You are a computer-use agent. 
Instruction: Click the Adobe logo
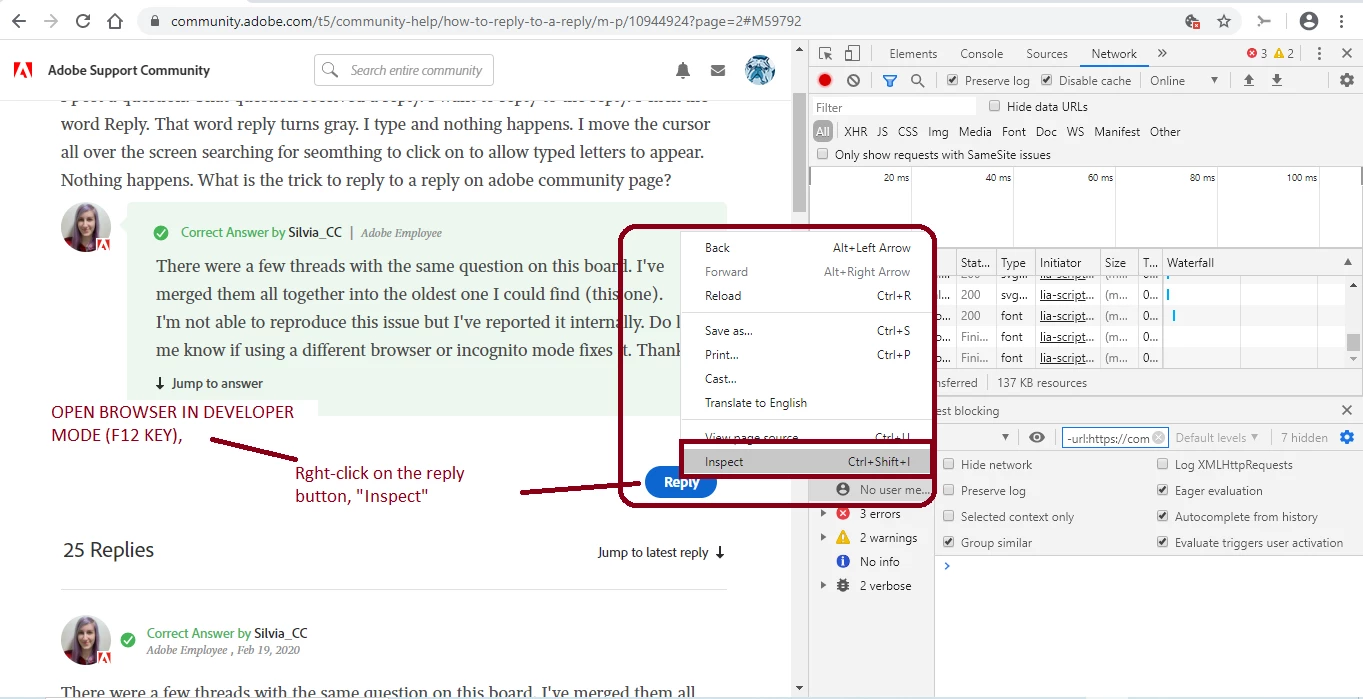point(22,70)
